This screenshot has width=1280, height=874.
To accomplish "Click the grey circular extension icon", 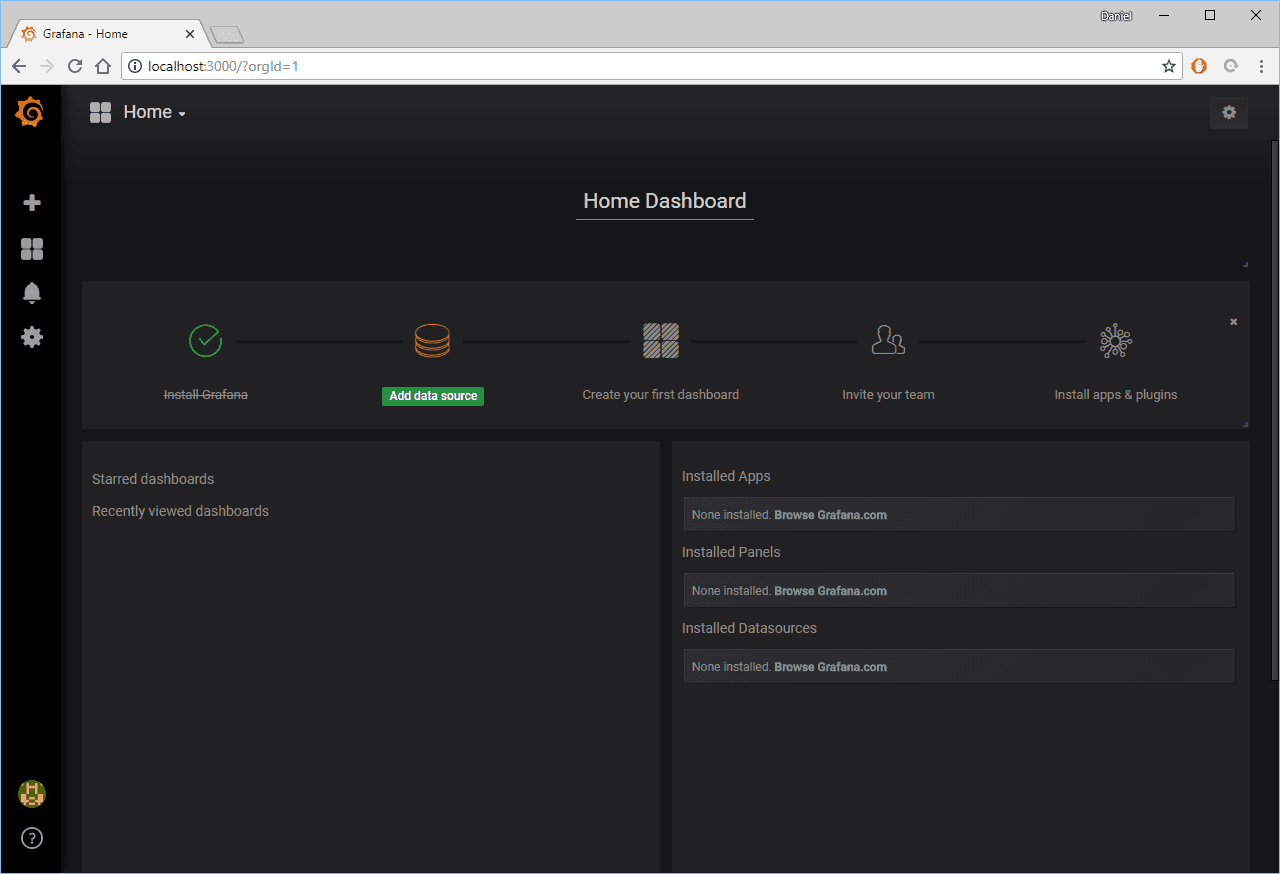I will coord(1231,66).
